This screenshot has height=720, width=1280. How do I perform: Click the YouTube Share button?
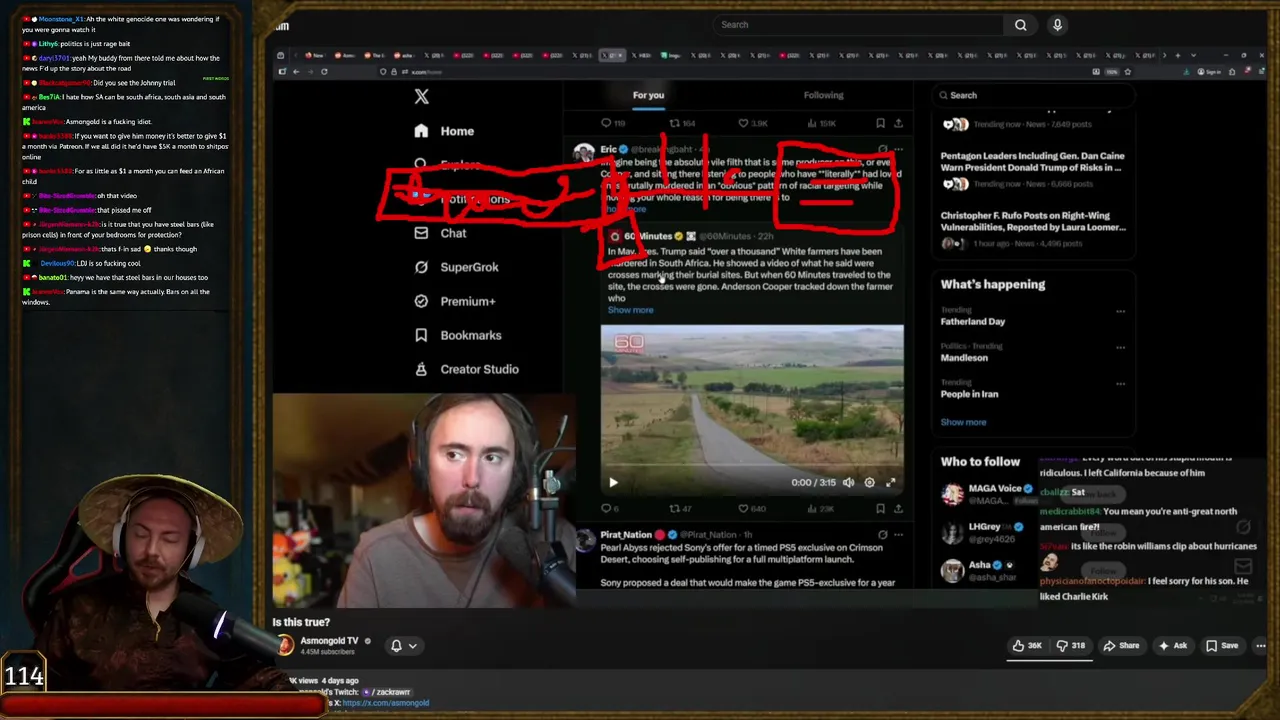[x=1120, y=646]
